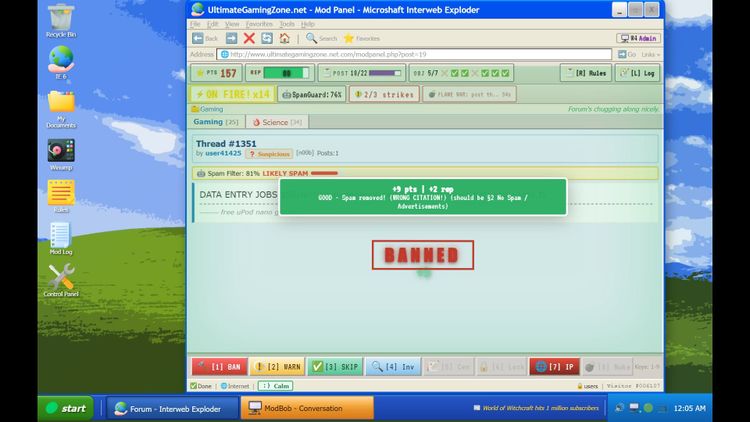Image resolution: width=750 pixels, height=422 pixels.
Task: Click the Go button beside address bar
Action: click(x=627, y=55)
